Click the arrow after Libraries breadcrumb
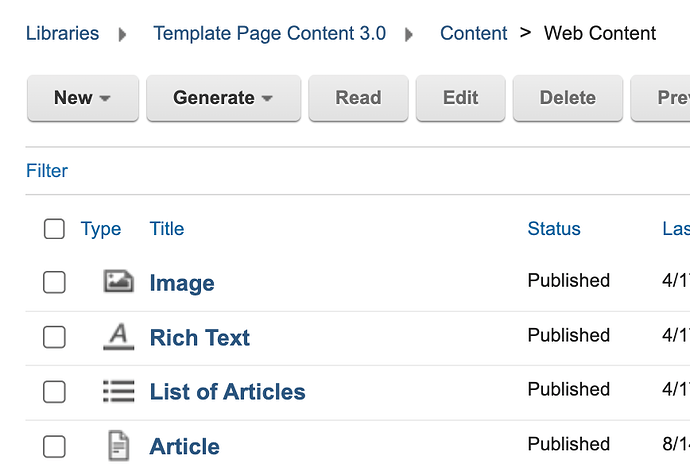This screenshot has height=475, width=690. [123, 34]
